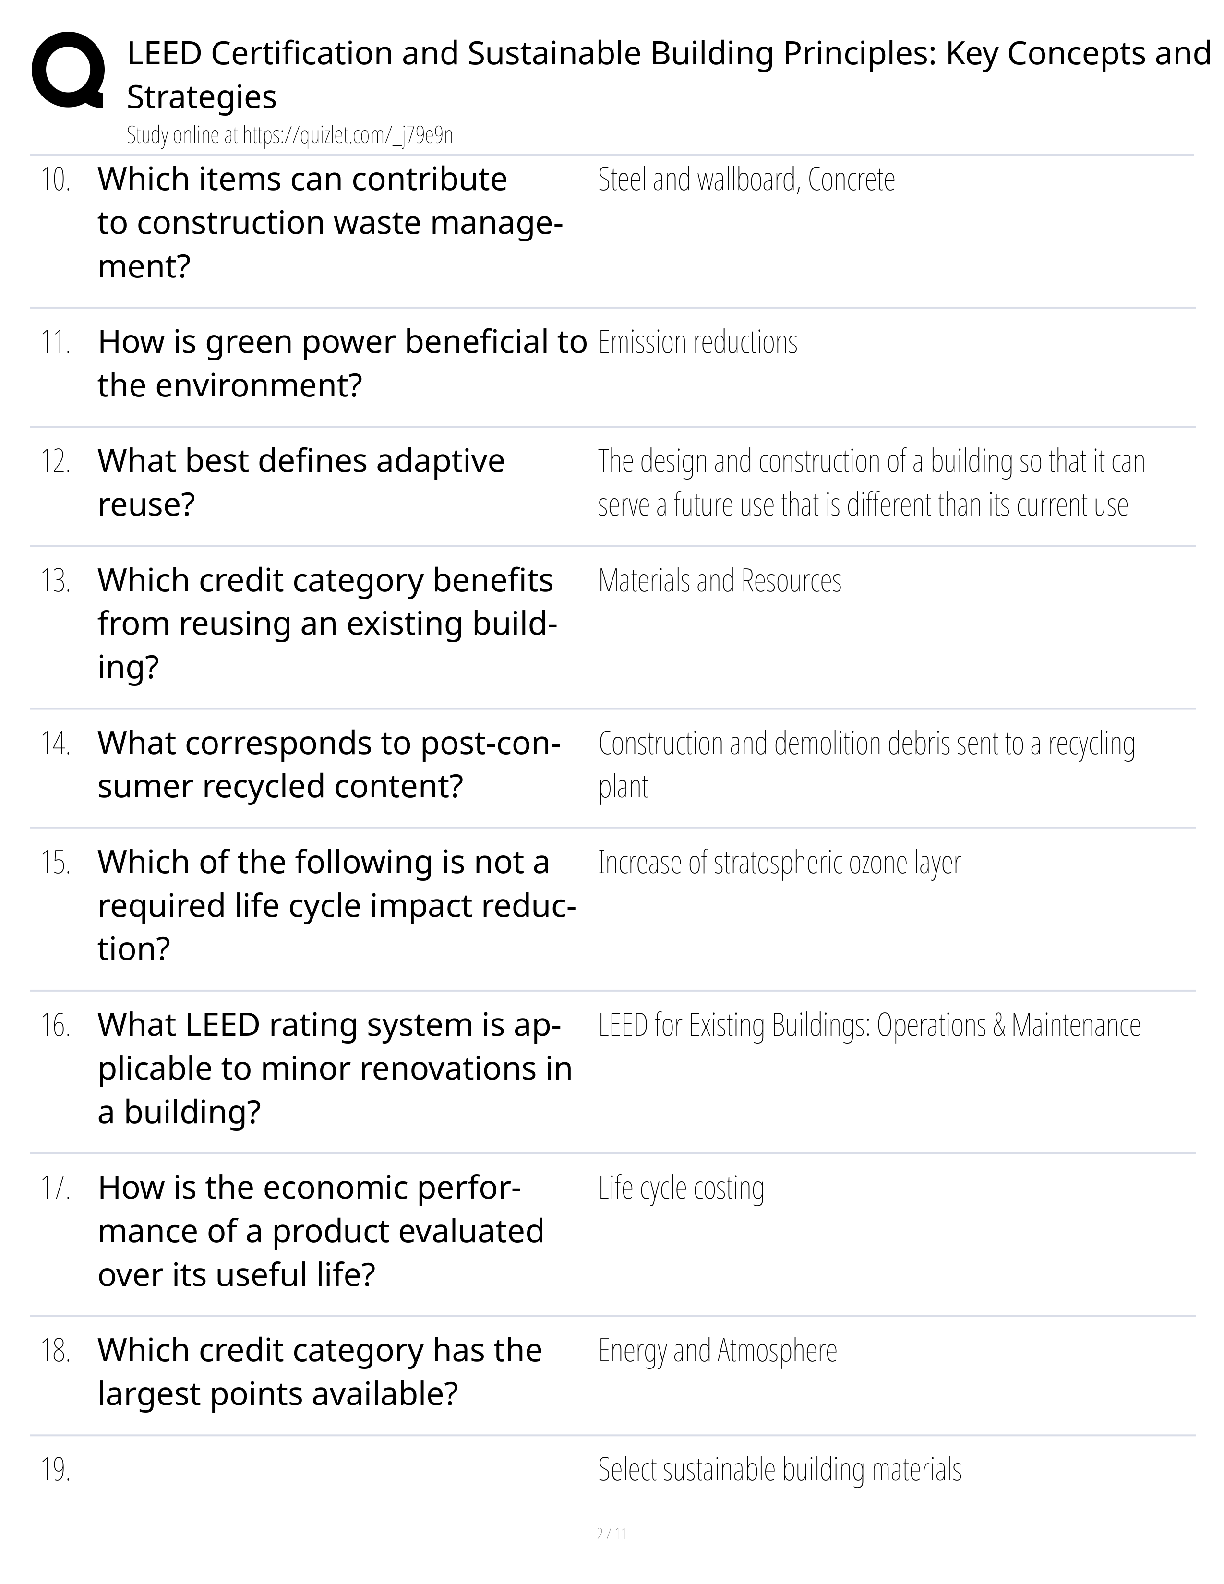This screenshot has width=1224, height=1584.
Task: Click 'Select sustainable building materials' answer
Action: tap(779, 1470)
